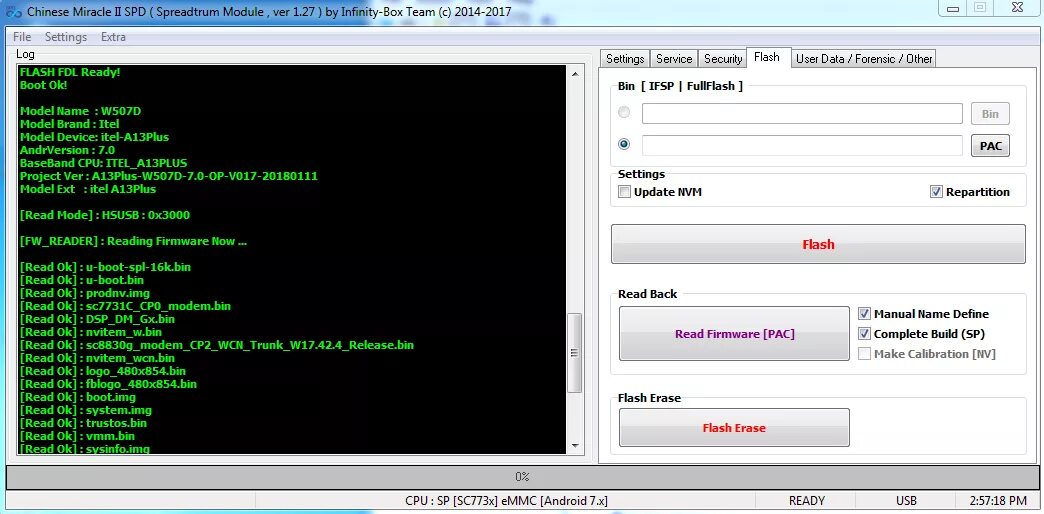The height and width of the screenshot is (514, 1044).
Task: Switch to the Settings tab
Action: pyautogui.click(x=625, y=59)
